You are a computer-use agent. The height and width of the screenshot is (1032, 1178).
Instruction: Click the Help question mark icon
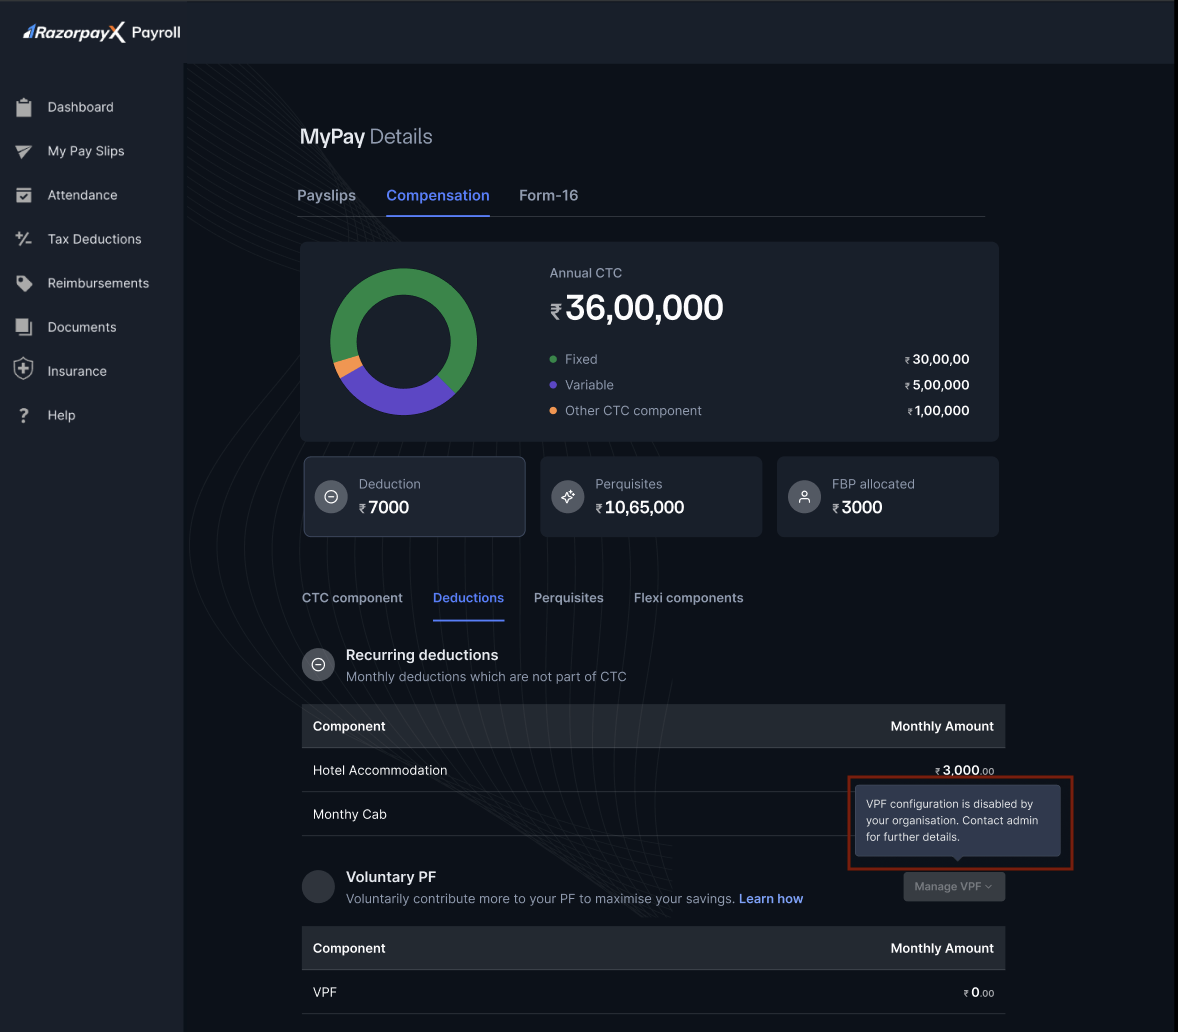(24, 415)
